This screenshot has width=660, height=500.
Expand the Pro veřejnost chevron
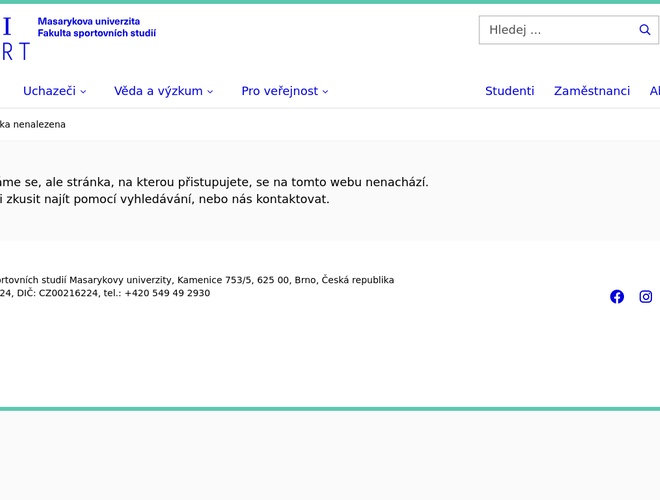tap(325, 92)
